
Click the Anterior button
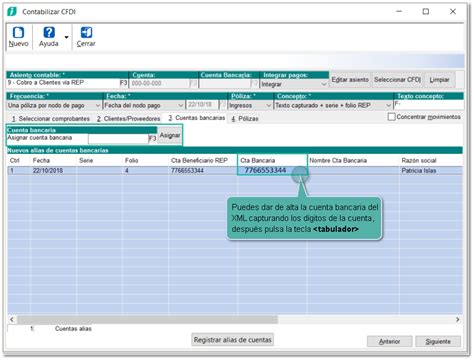point(389,342)
